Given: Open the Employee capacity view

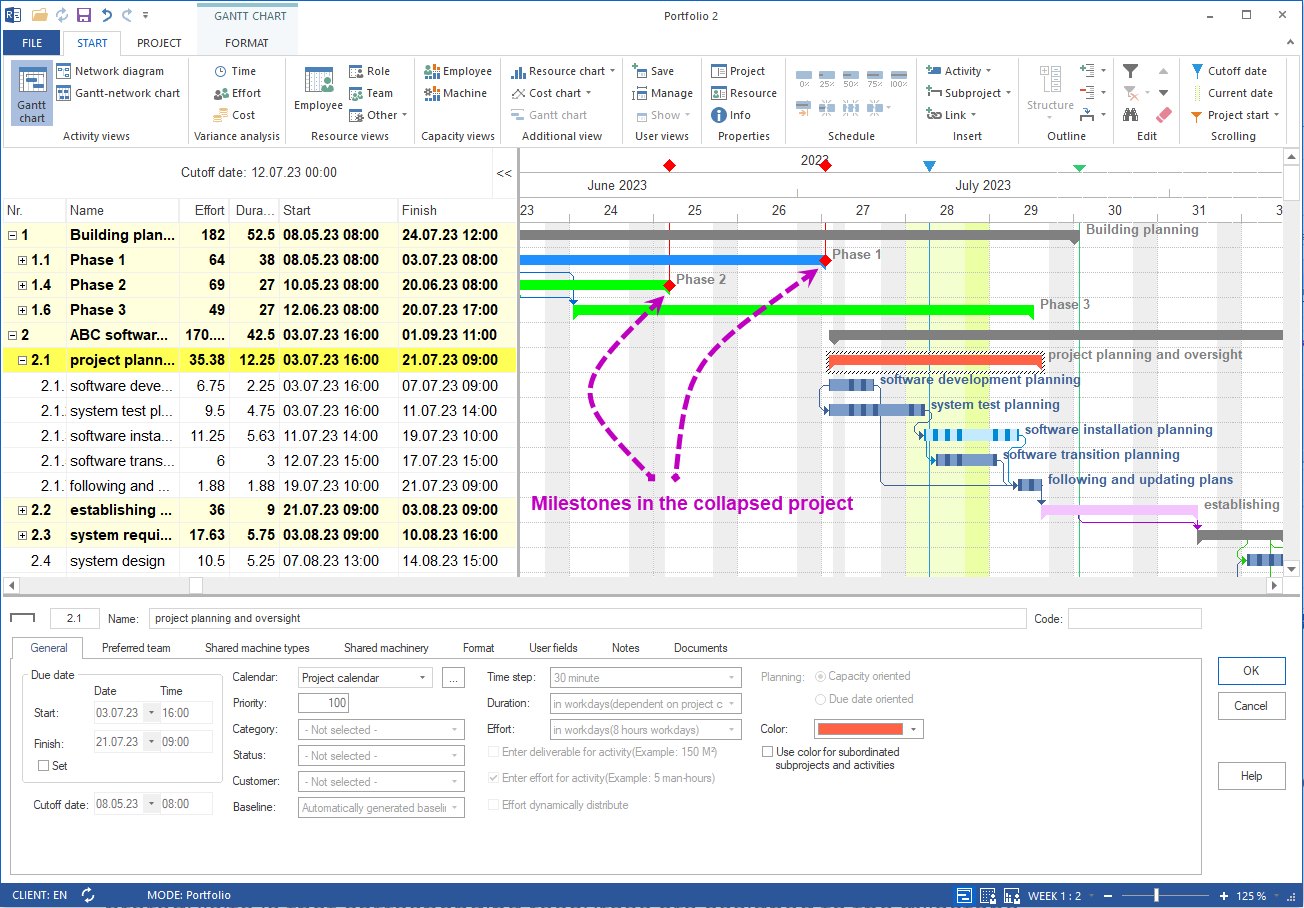Looking at the screenshot, I should click(458, 71).
